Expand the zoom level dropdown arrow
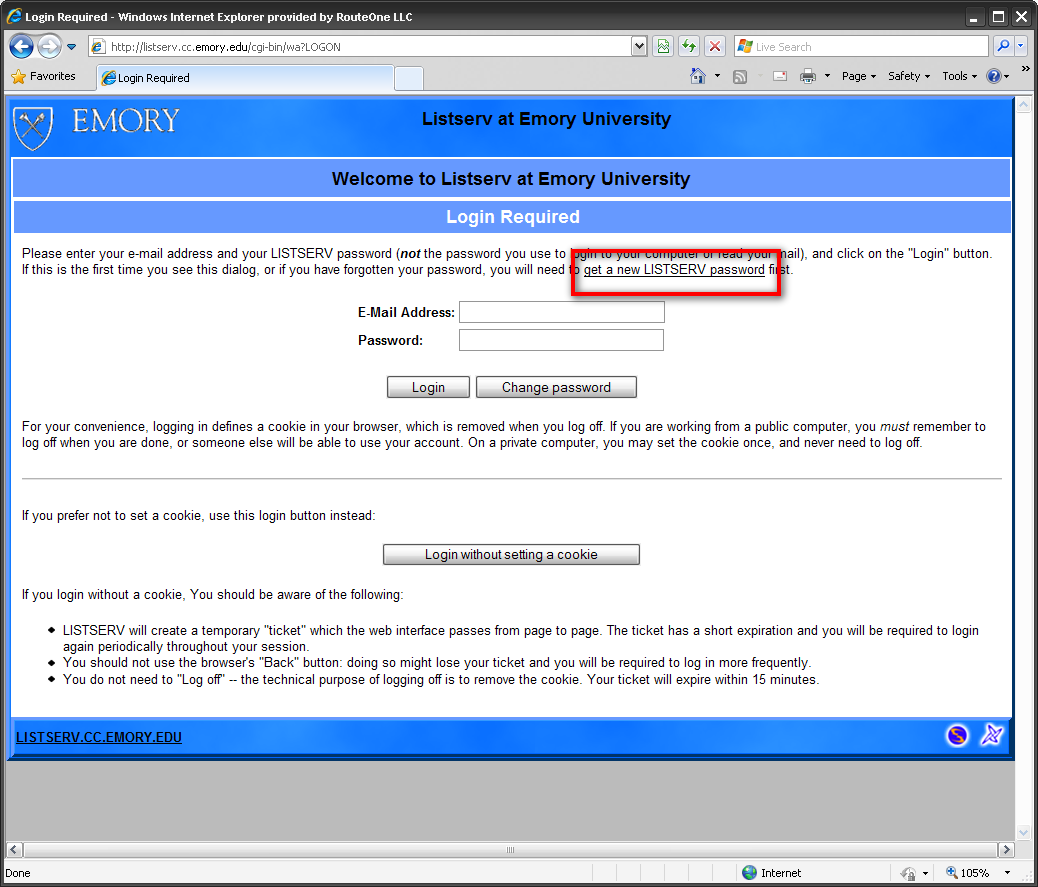Image resolution: width=1038 pixels, height=887 pixels. pos(1007,872)
